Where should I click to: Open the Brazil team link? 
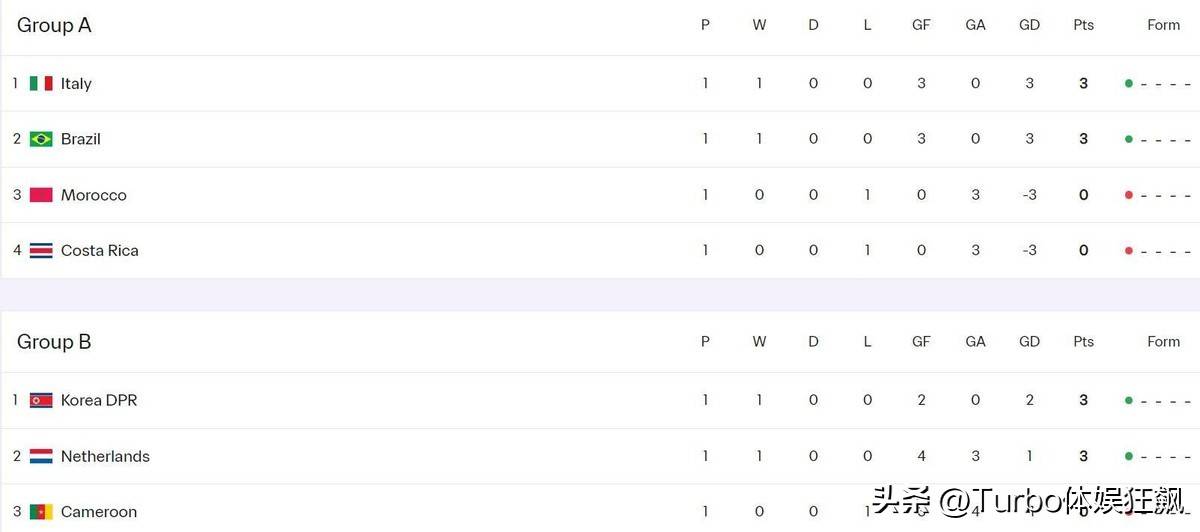[80, 139]
